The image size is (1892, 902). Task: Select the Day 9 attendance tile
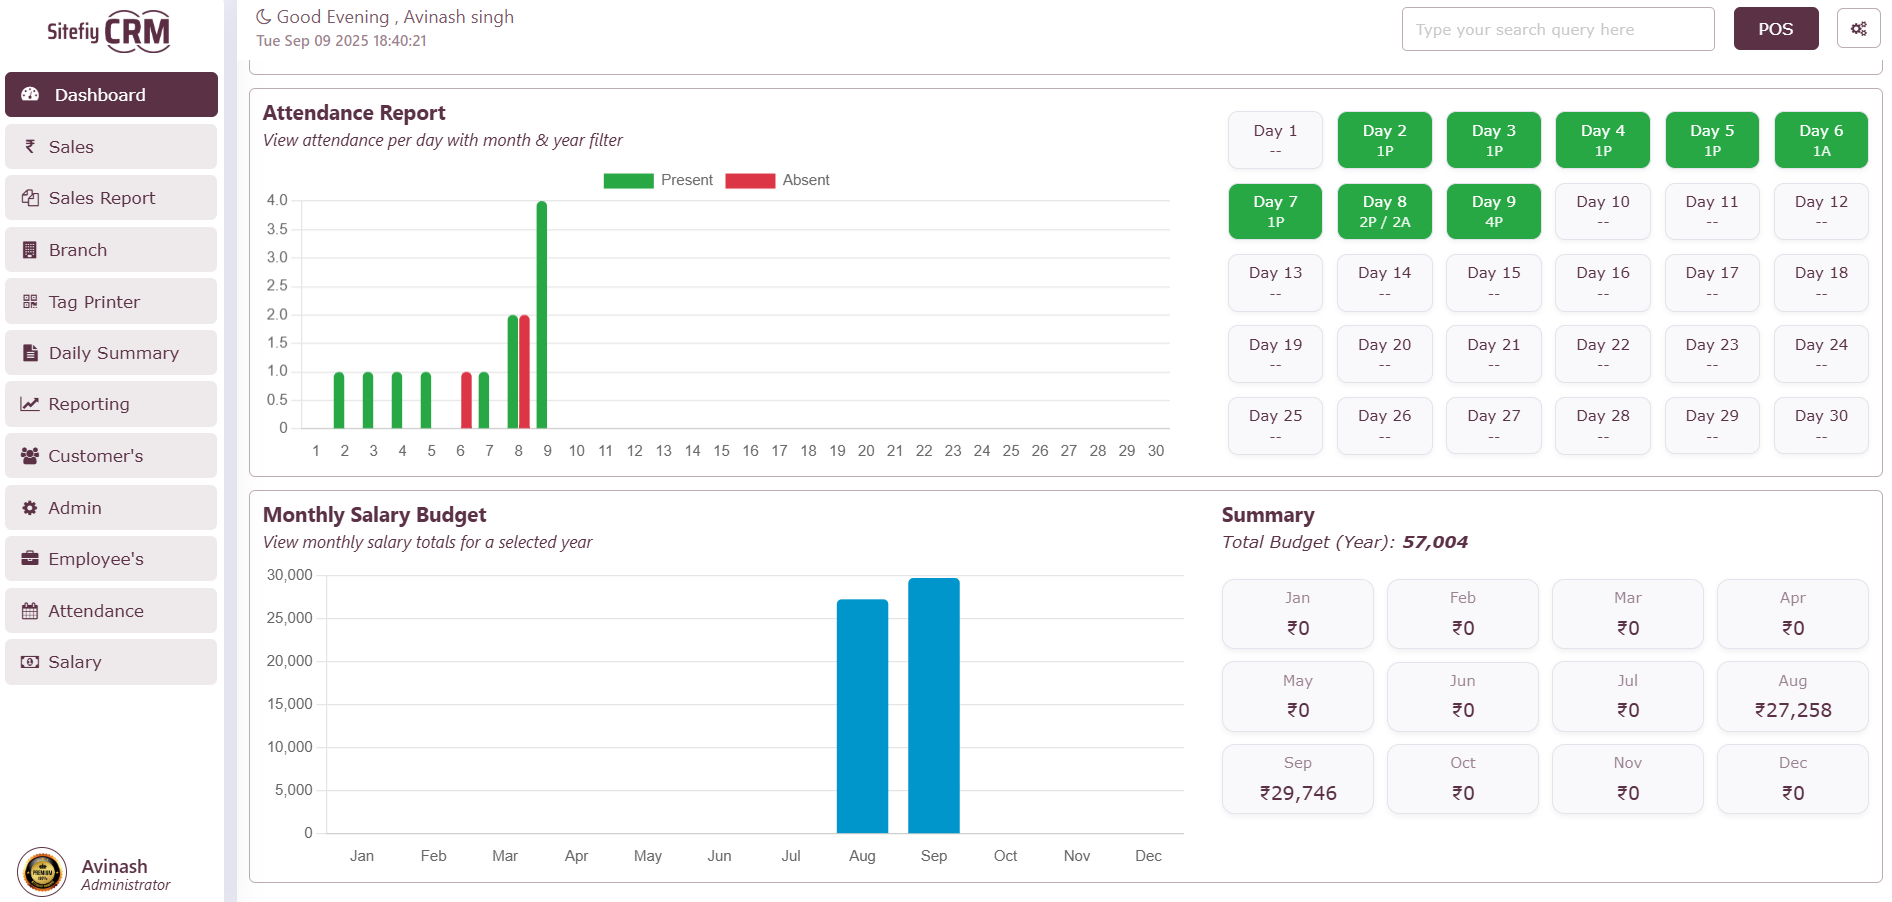[x=1493, y=211]
